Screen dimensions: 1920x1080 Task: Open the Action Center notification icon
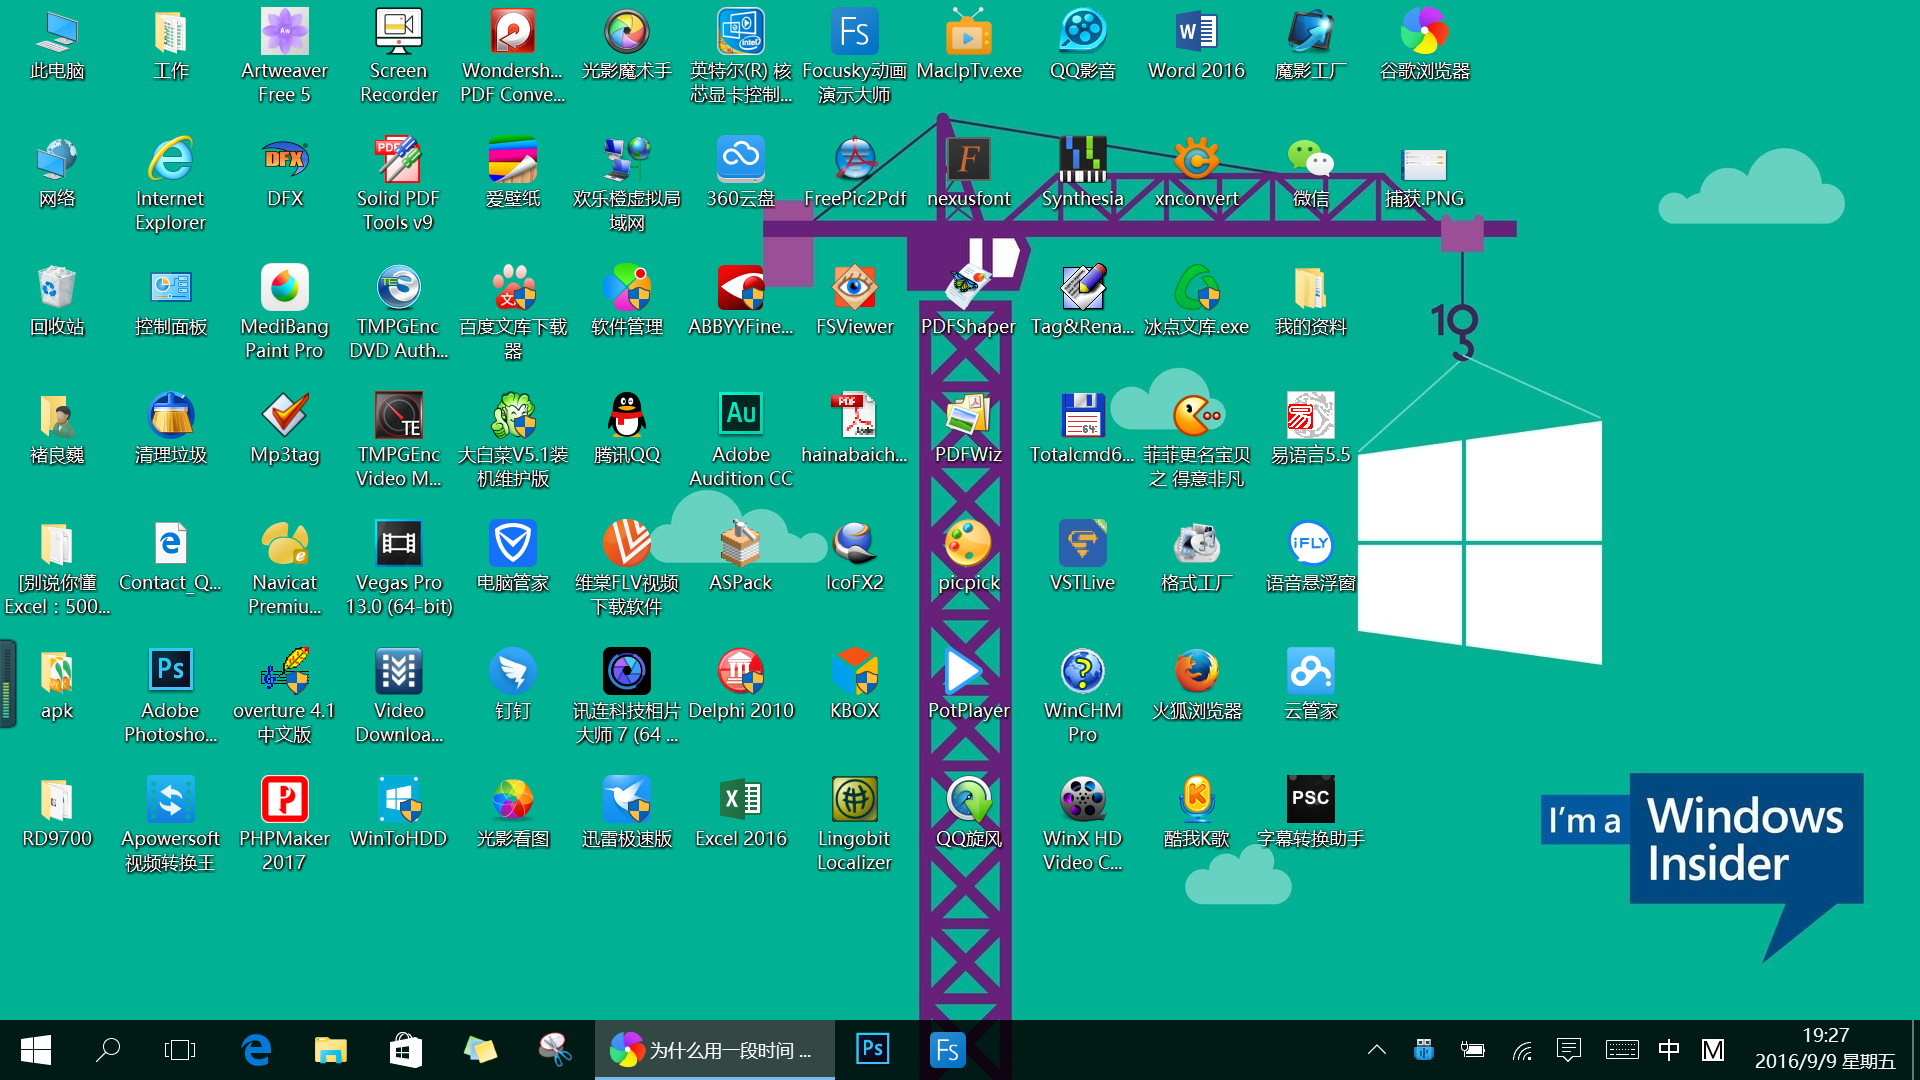click(1568, 1050)
